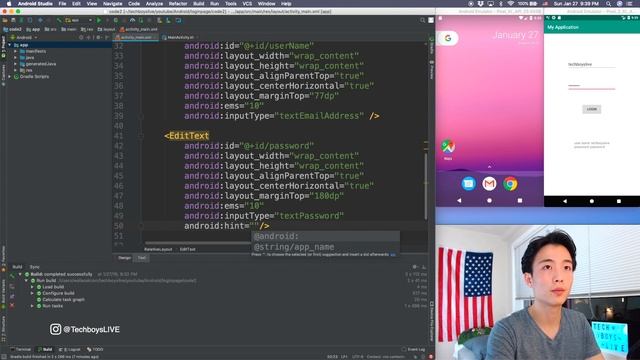The image size is (640, 360).
Task: Click the password field on right emulator
Action: click(x=591, y=86)
